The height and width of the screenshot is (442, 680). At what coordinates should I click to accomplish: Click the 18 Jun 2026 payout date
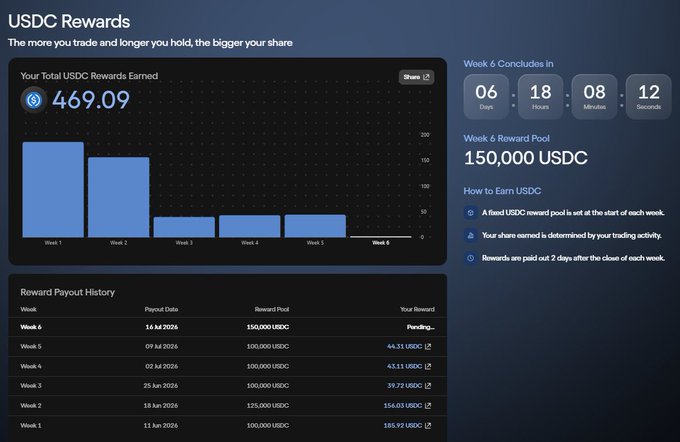coord(161,406)
